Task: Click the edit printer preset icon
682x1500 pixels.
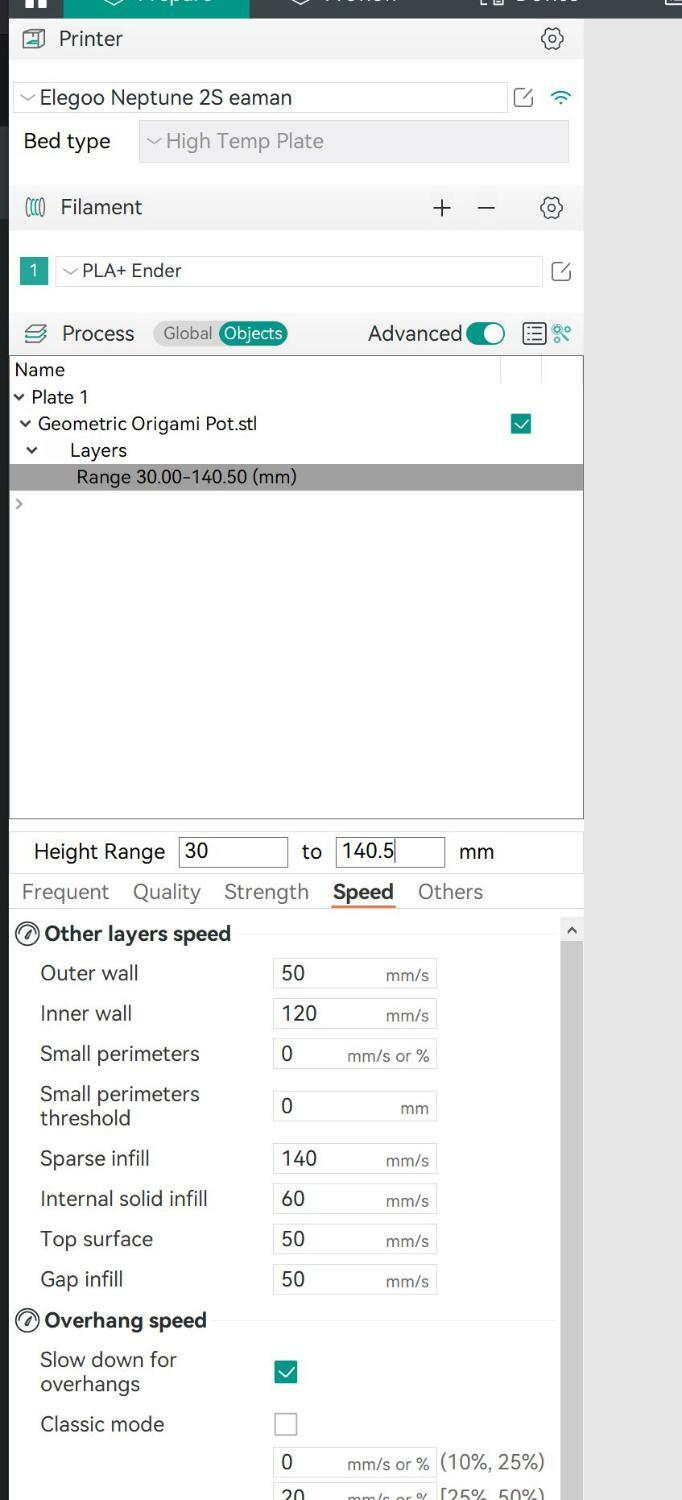Action: [523, 98]
